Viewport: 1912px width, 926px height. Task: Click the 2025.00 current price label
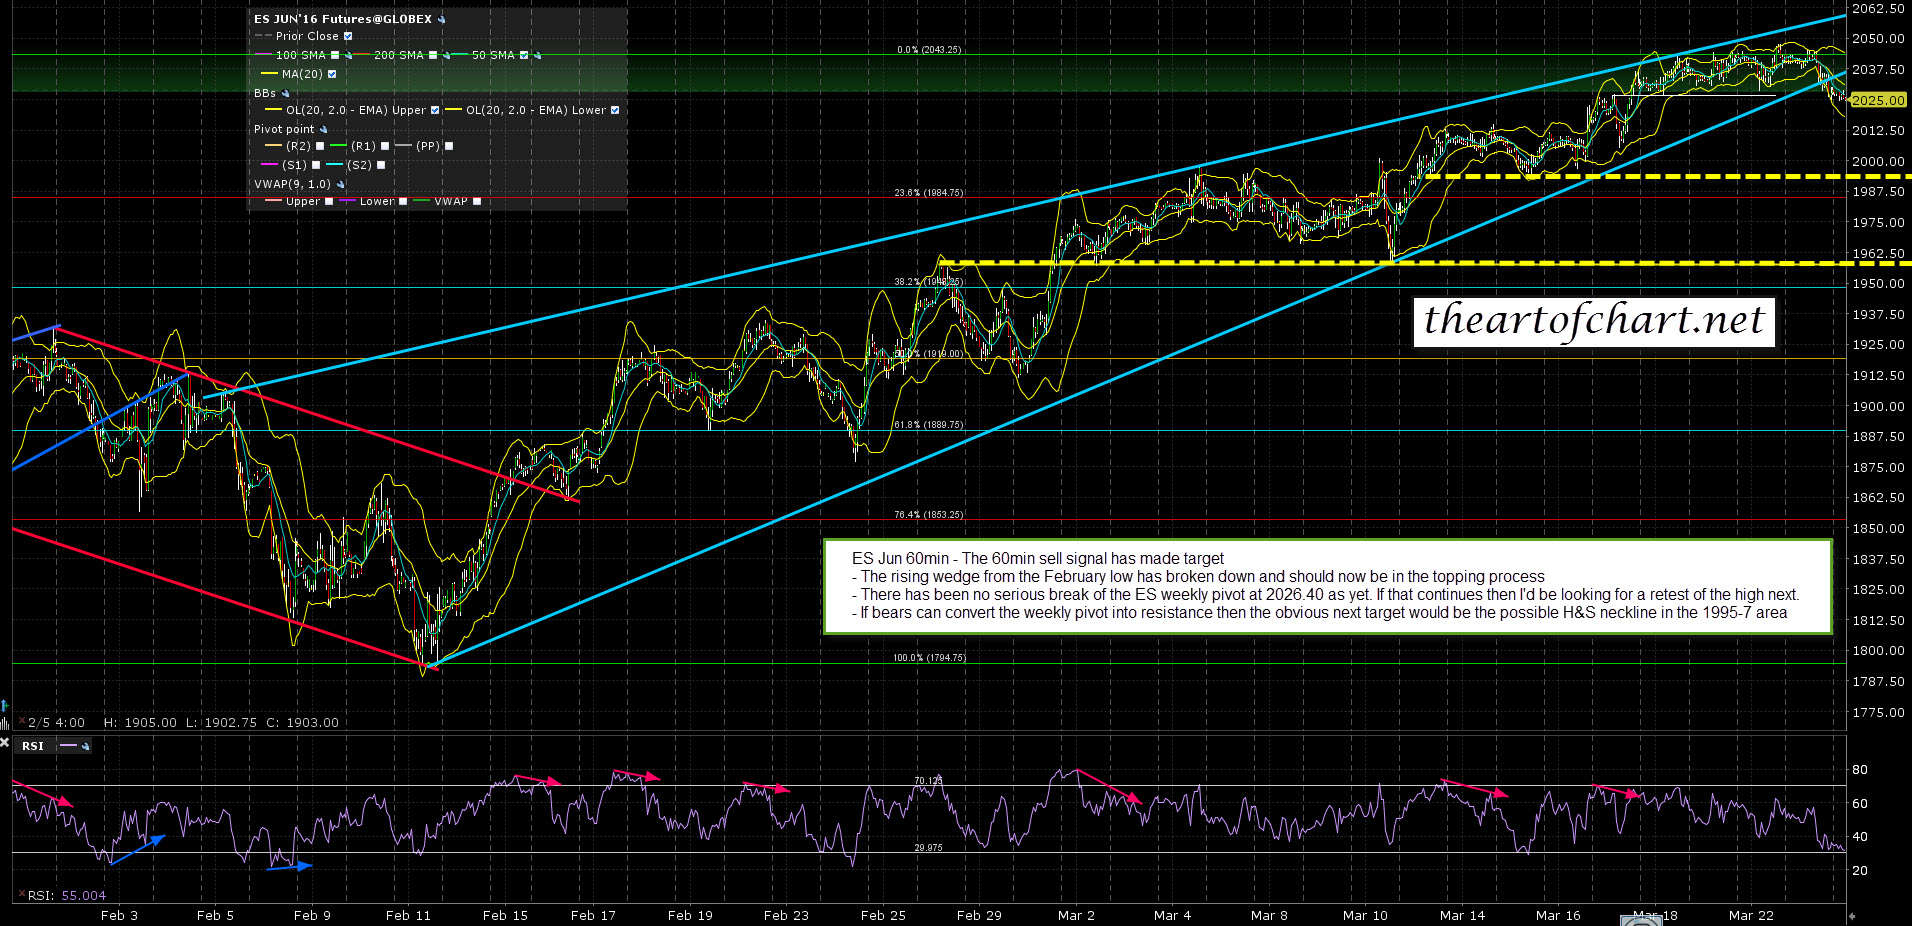(1877, 101)
